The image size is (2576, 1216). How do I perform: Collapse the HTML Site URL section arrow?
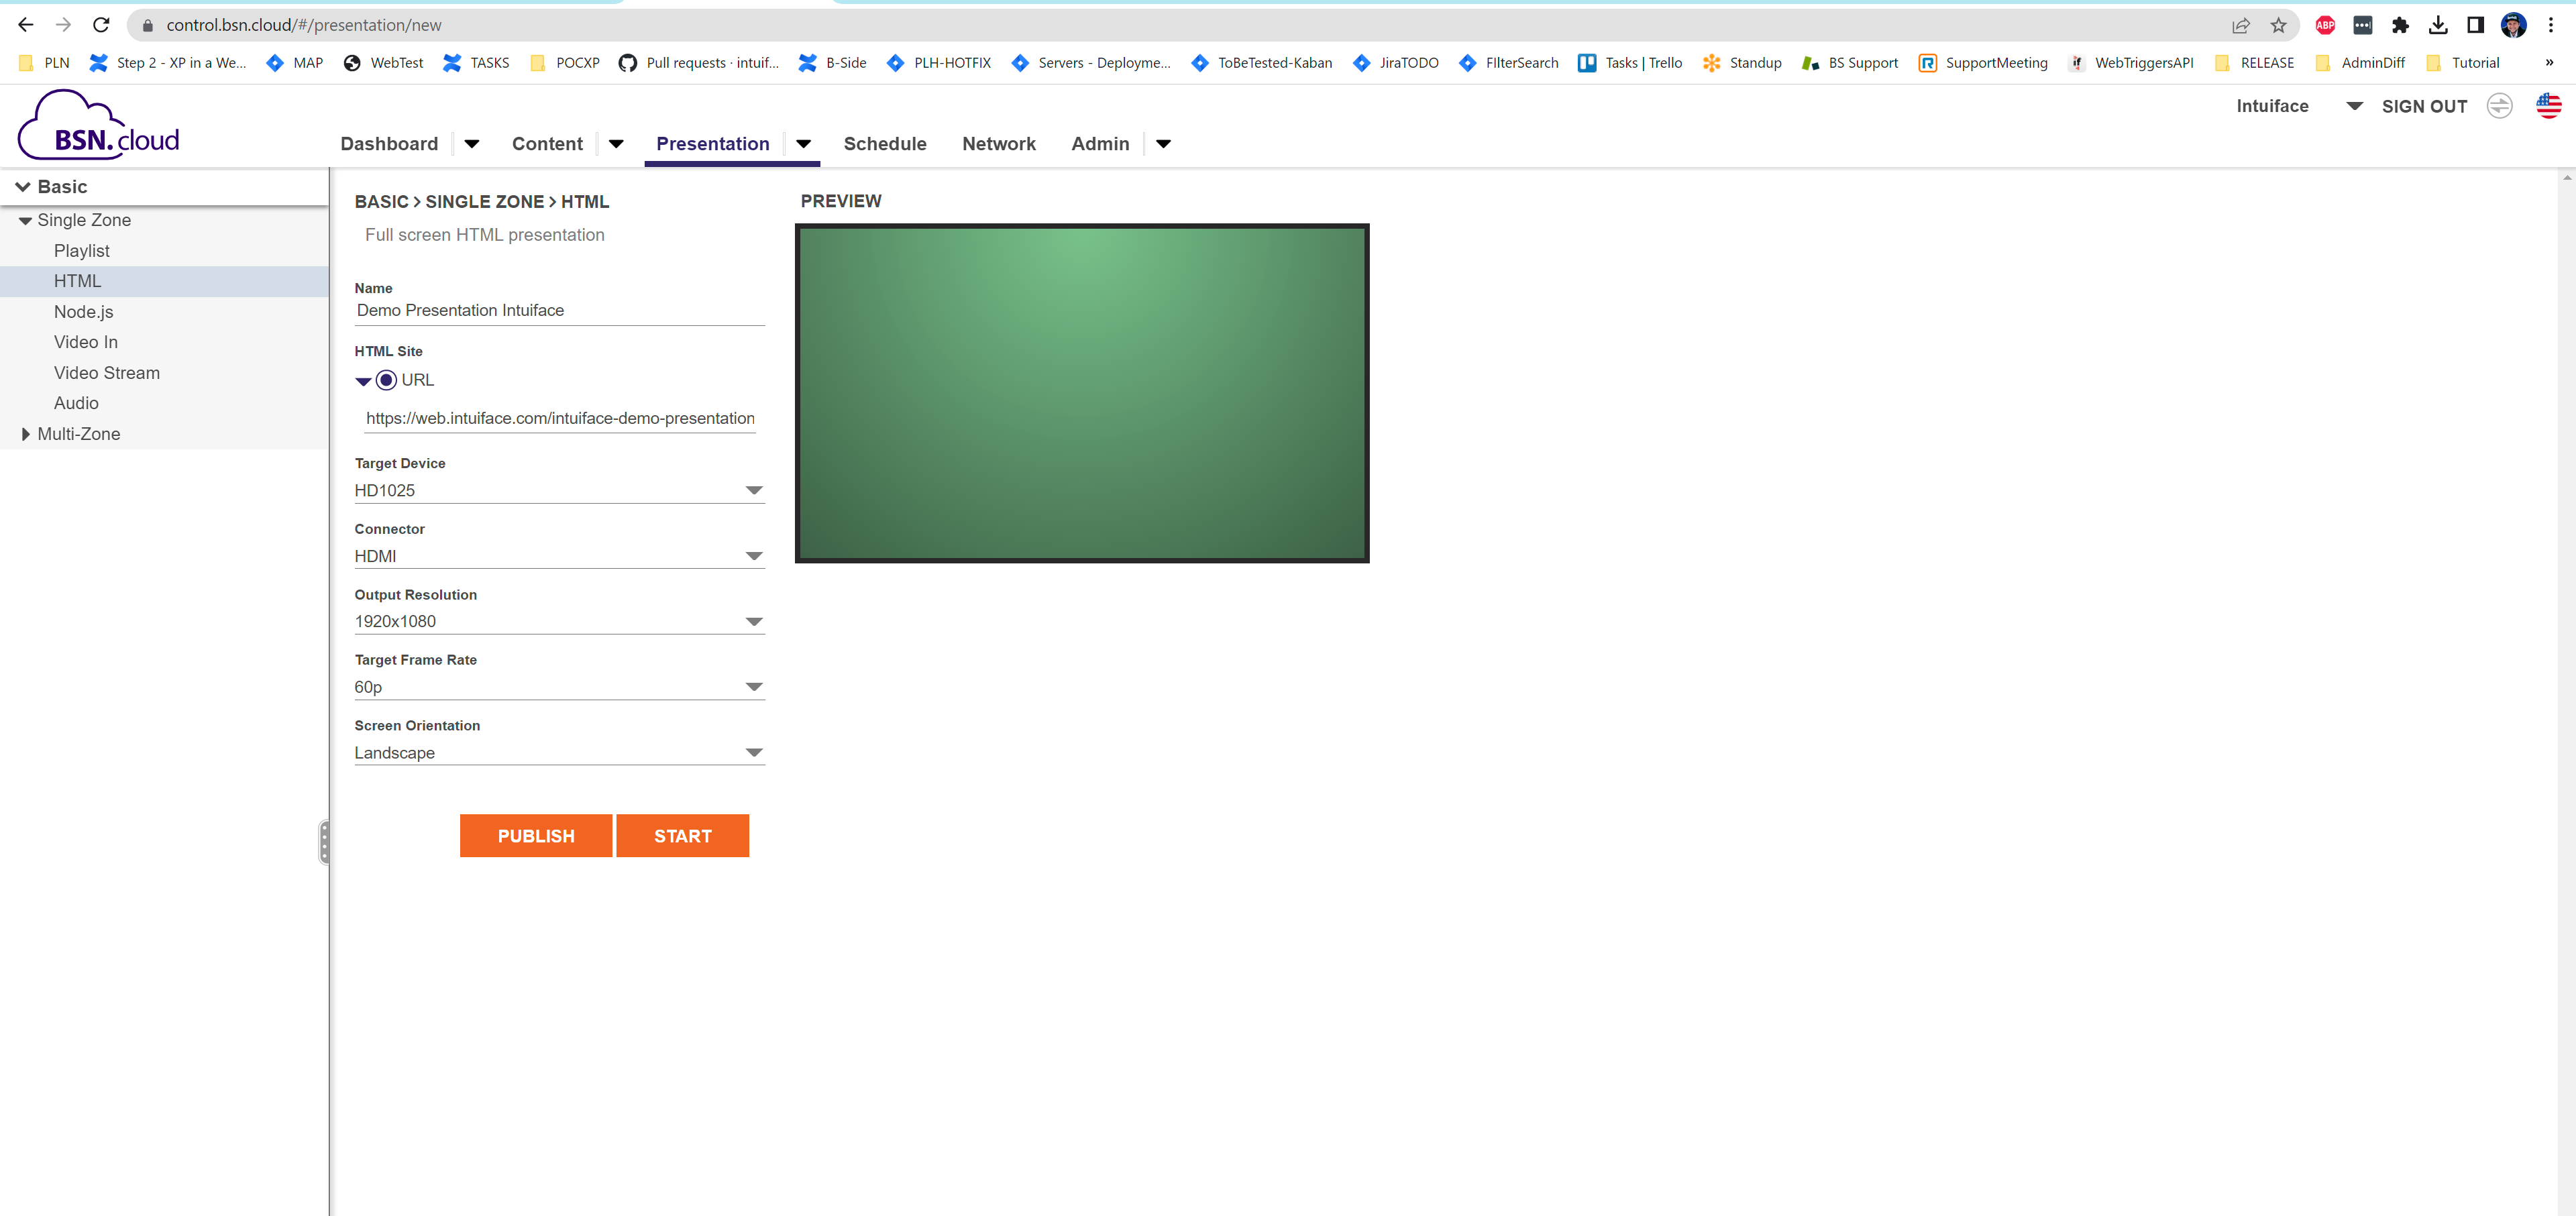click(x=363, y=381)
